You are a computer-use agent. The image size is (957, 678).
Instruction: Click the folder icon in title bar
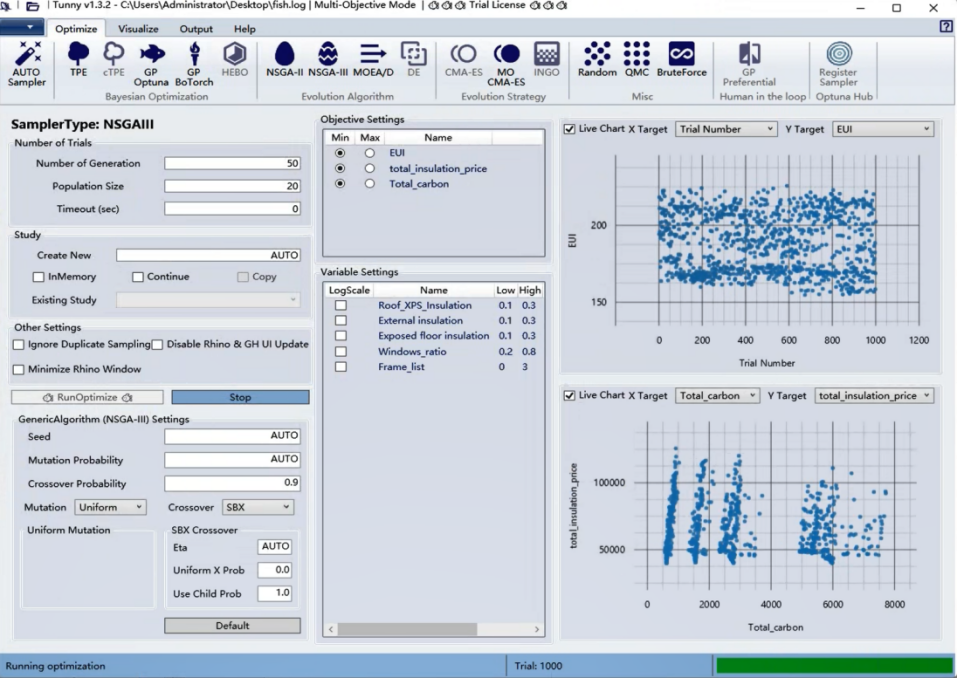pos(32,6)
